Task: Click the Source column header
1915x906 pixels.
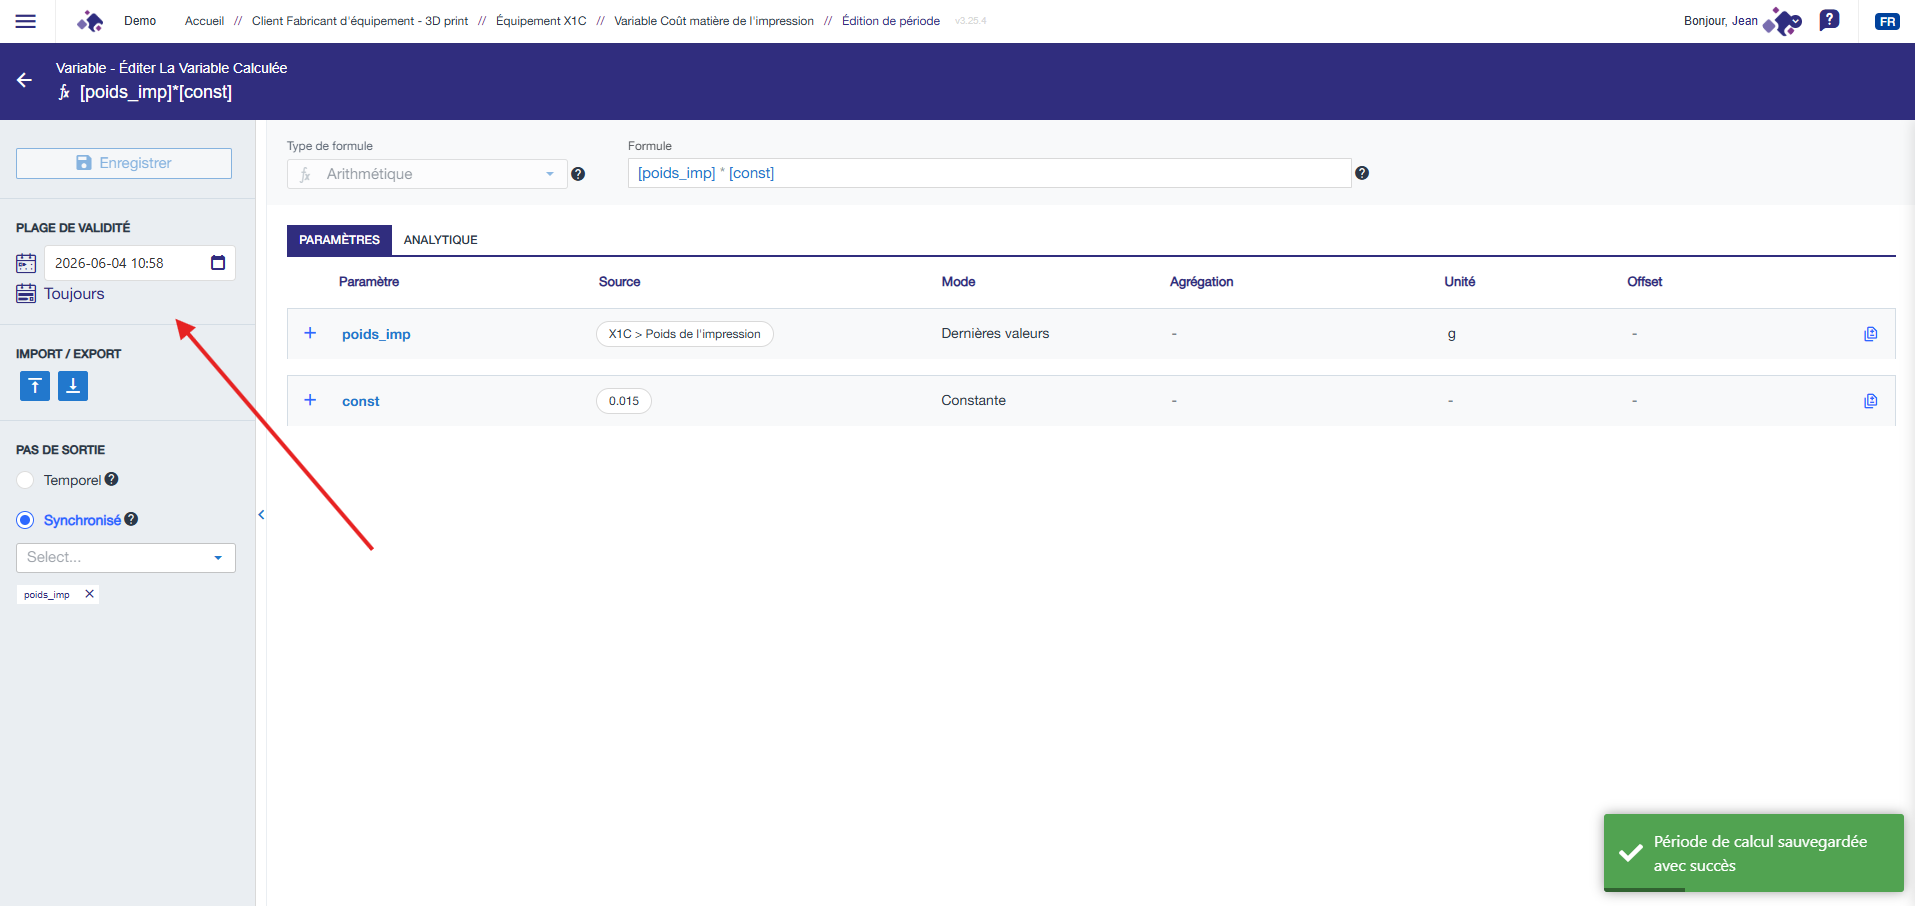Action: coord(620,282)
